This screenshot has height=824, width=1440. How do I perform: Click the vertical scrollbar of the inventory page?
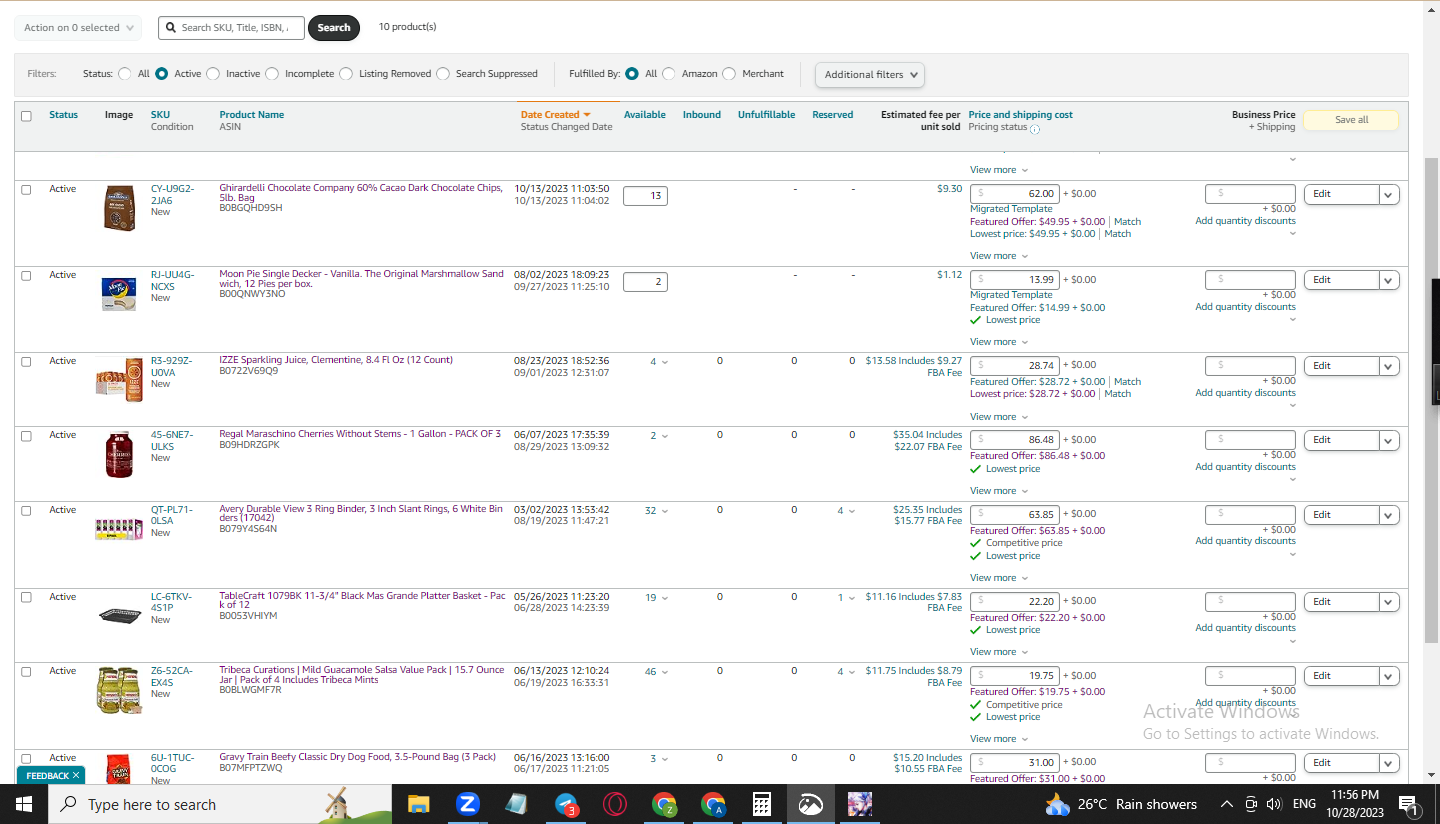tap(1431, 400)
